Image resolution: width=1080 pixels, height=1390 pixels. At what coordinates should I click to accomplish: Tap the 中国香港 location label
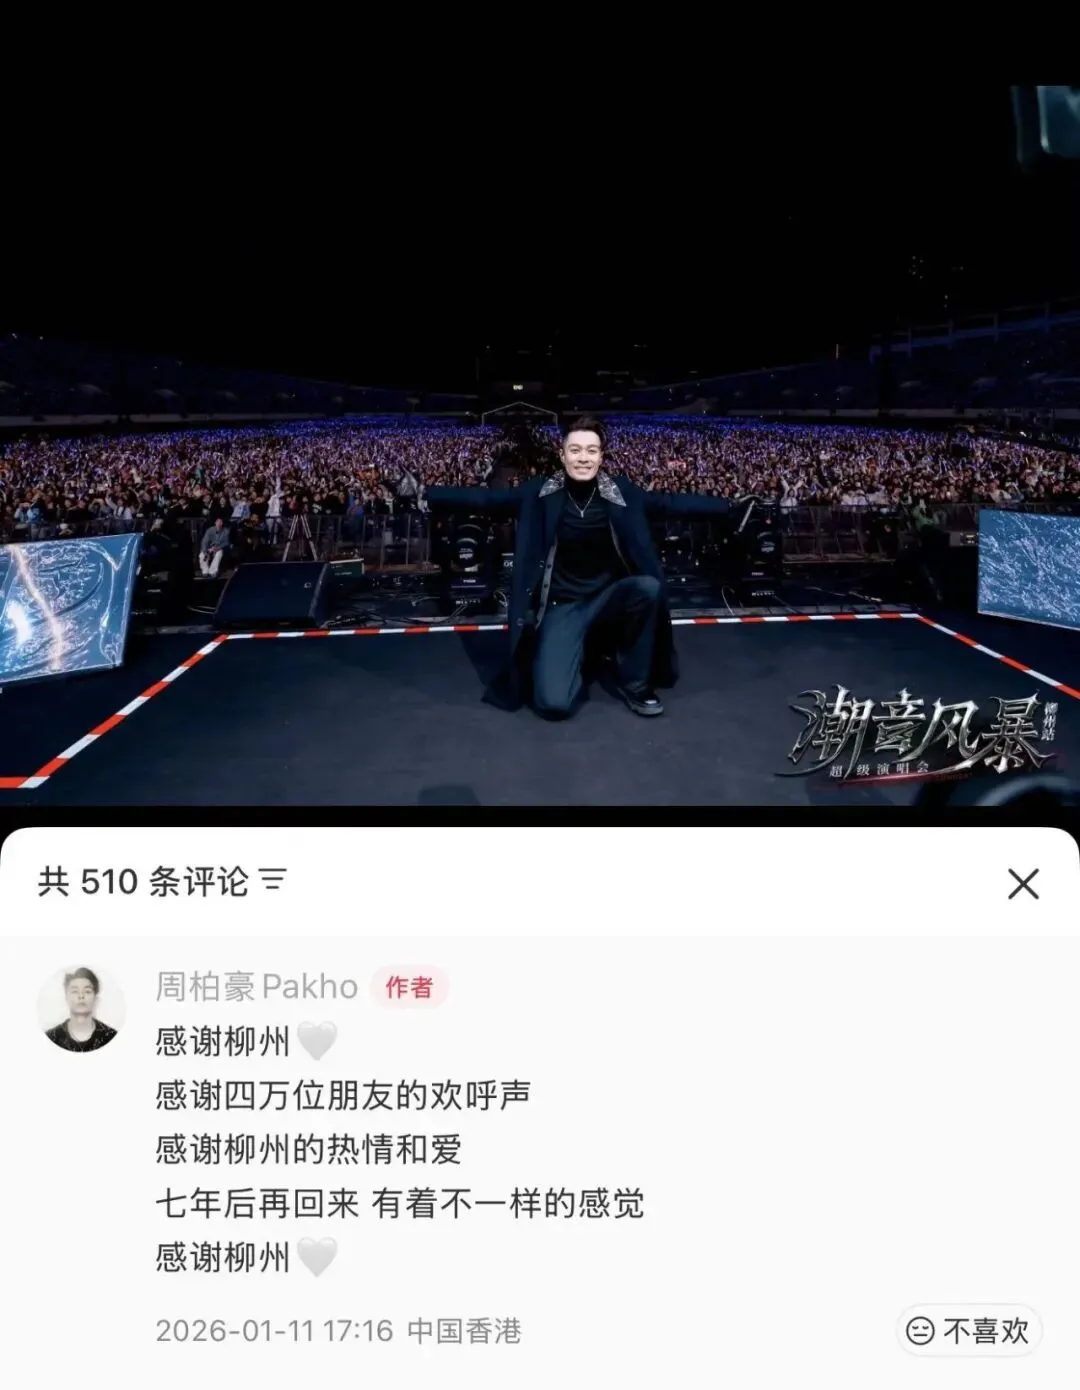pos(464,1331)
